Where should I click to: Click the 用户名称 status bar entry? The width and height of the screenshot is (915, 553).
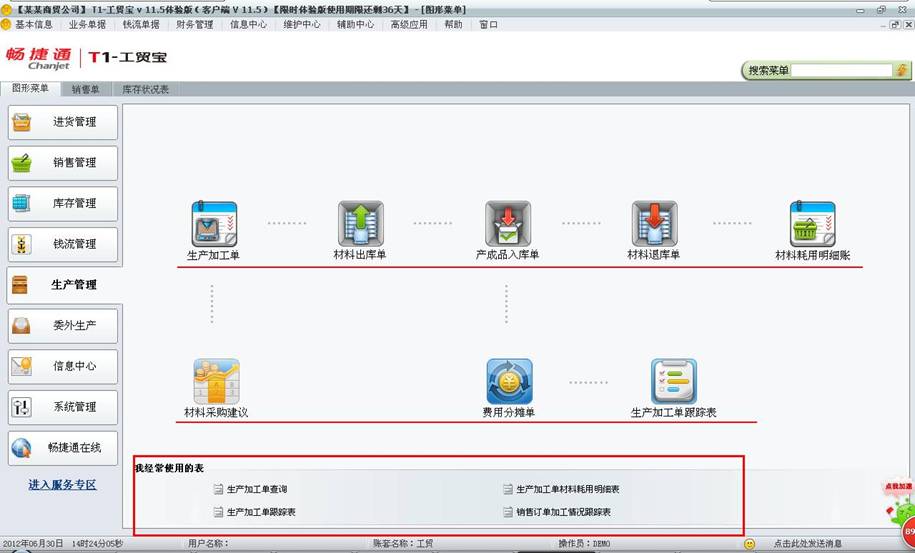(x=208, y=544)
